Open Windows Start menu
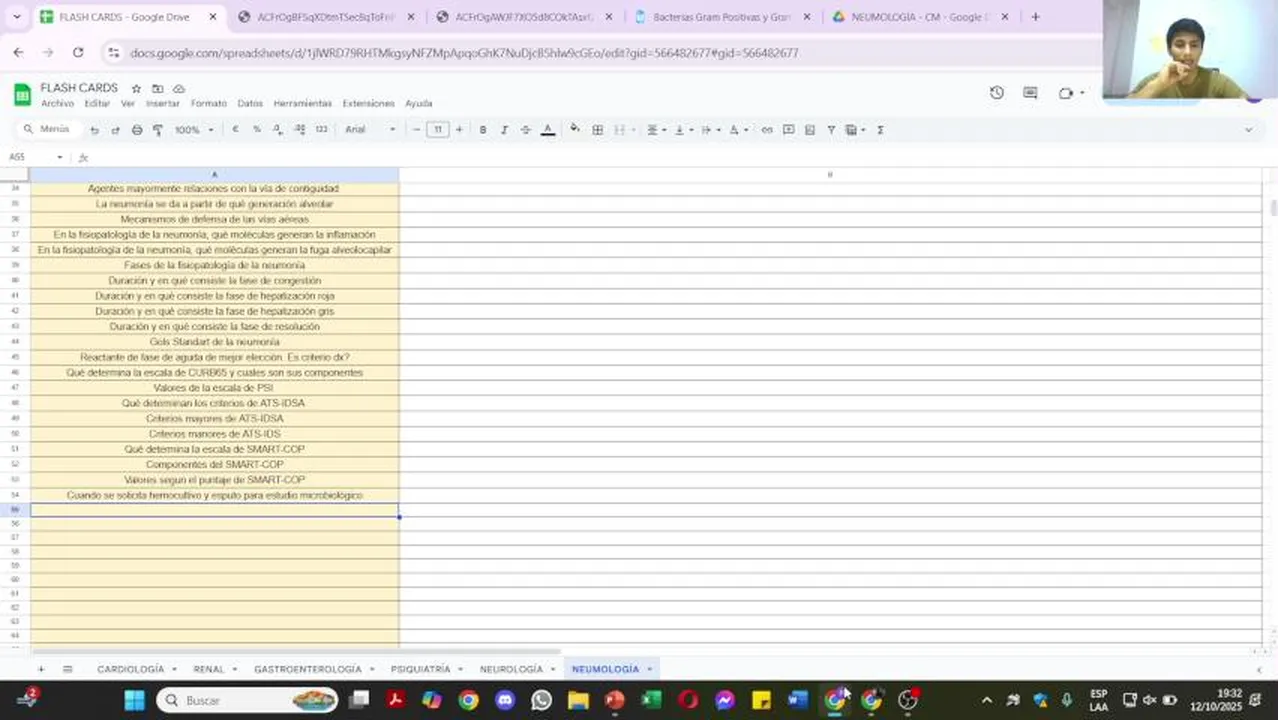This screenshot has height=720, width=1278. click(134, 700)
